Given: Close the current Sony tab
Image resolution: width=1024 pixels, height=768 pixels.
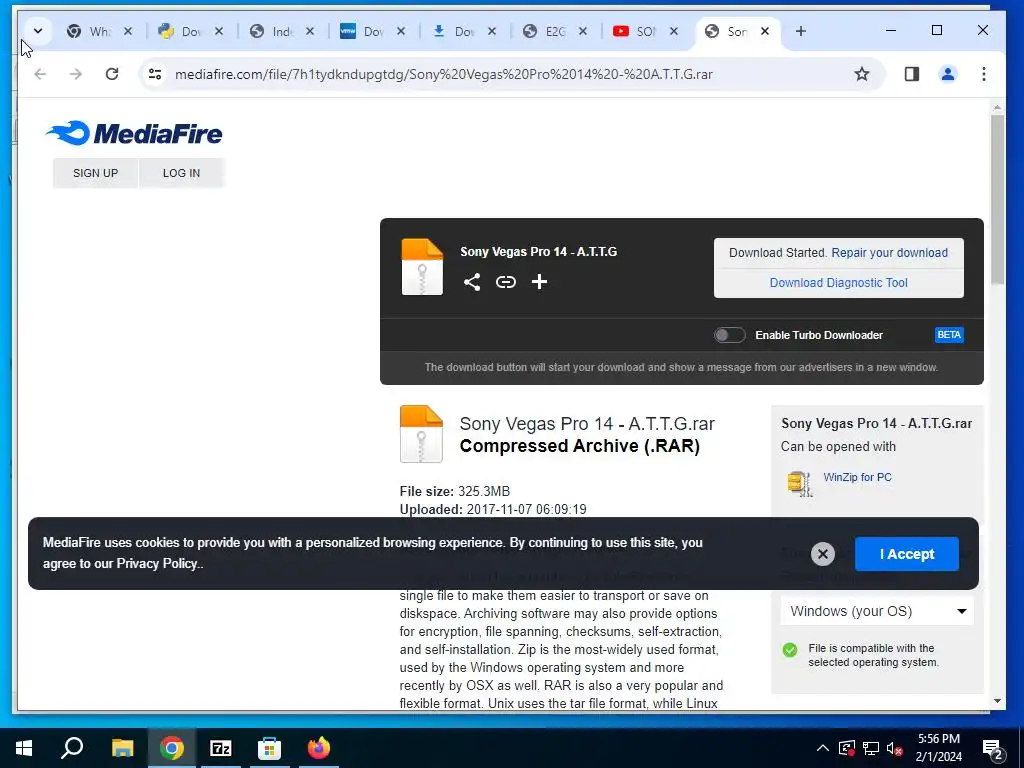Looking at the screenshot, I should point(765,31).
